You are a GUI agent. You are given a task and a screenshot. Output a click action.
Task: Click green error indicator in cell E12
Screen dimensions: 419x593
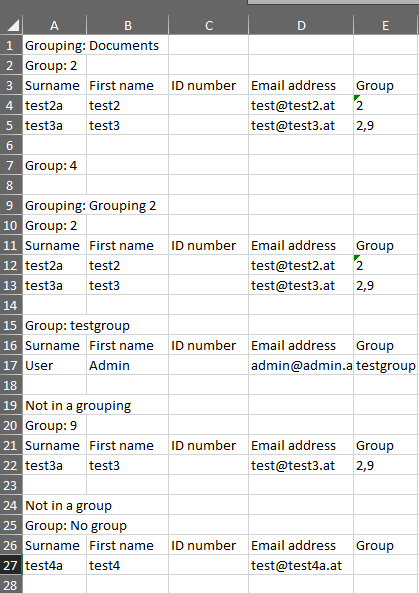356,258
